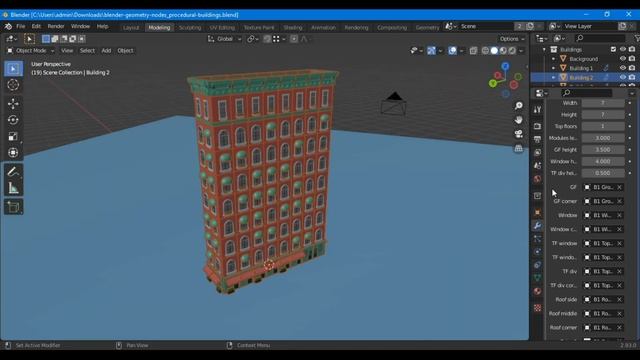Viewport: 640px width, 360px height.
Task: Toggle viewport overlays button
Action: click(452, 51)
